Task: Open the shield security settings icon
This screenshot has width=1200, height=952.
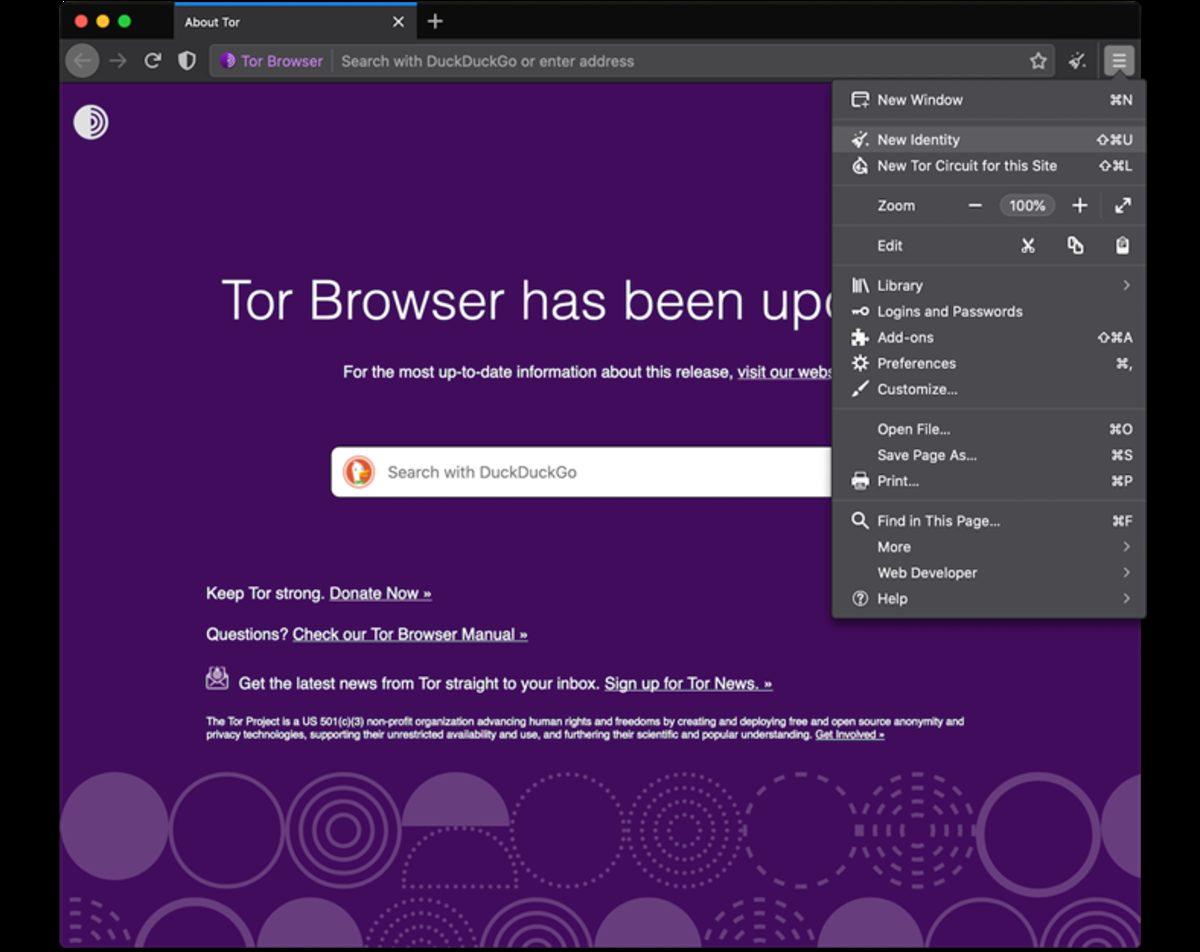Action: click(x=187, y=61)
